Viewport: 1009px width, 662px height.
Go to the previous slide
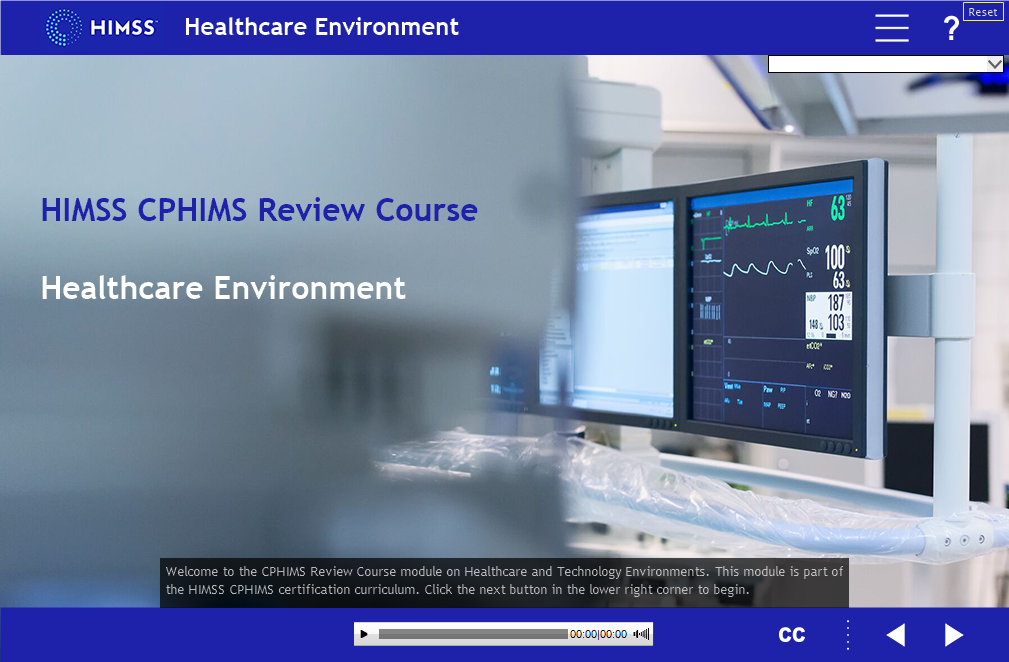[896, 635]
